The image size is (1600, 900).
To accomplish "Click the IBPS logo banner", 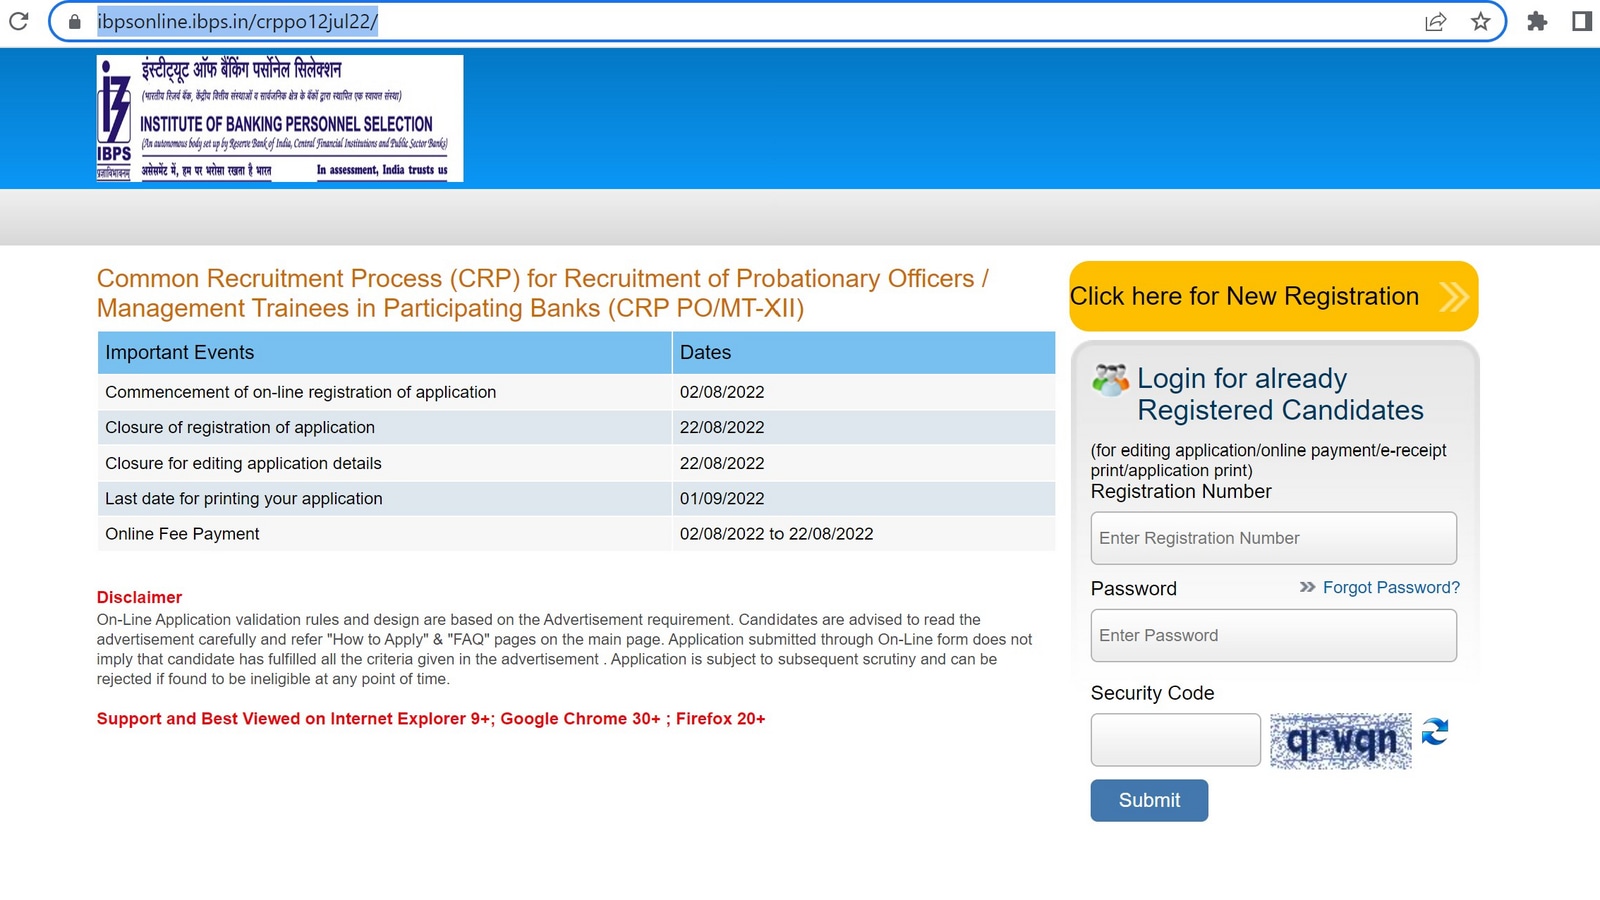I will click(x=280, y=118).
